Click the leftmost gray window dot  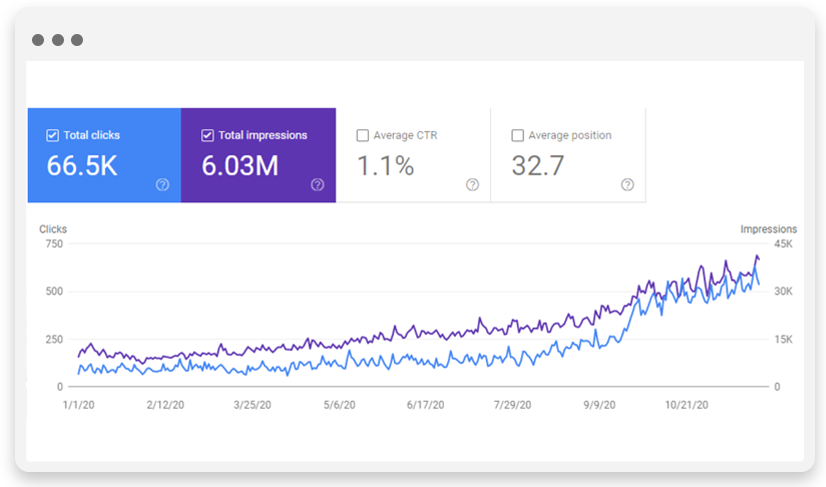[x=37, y=40]
